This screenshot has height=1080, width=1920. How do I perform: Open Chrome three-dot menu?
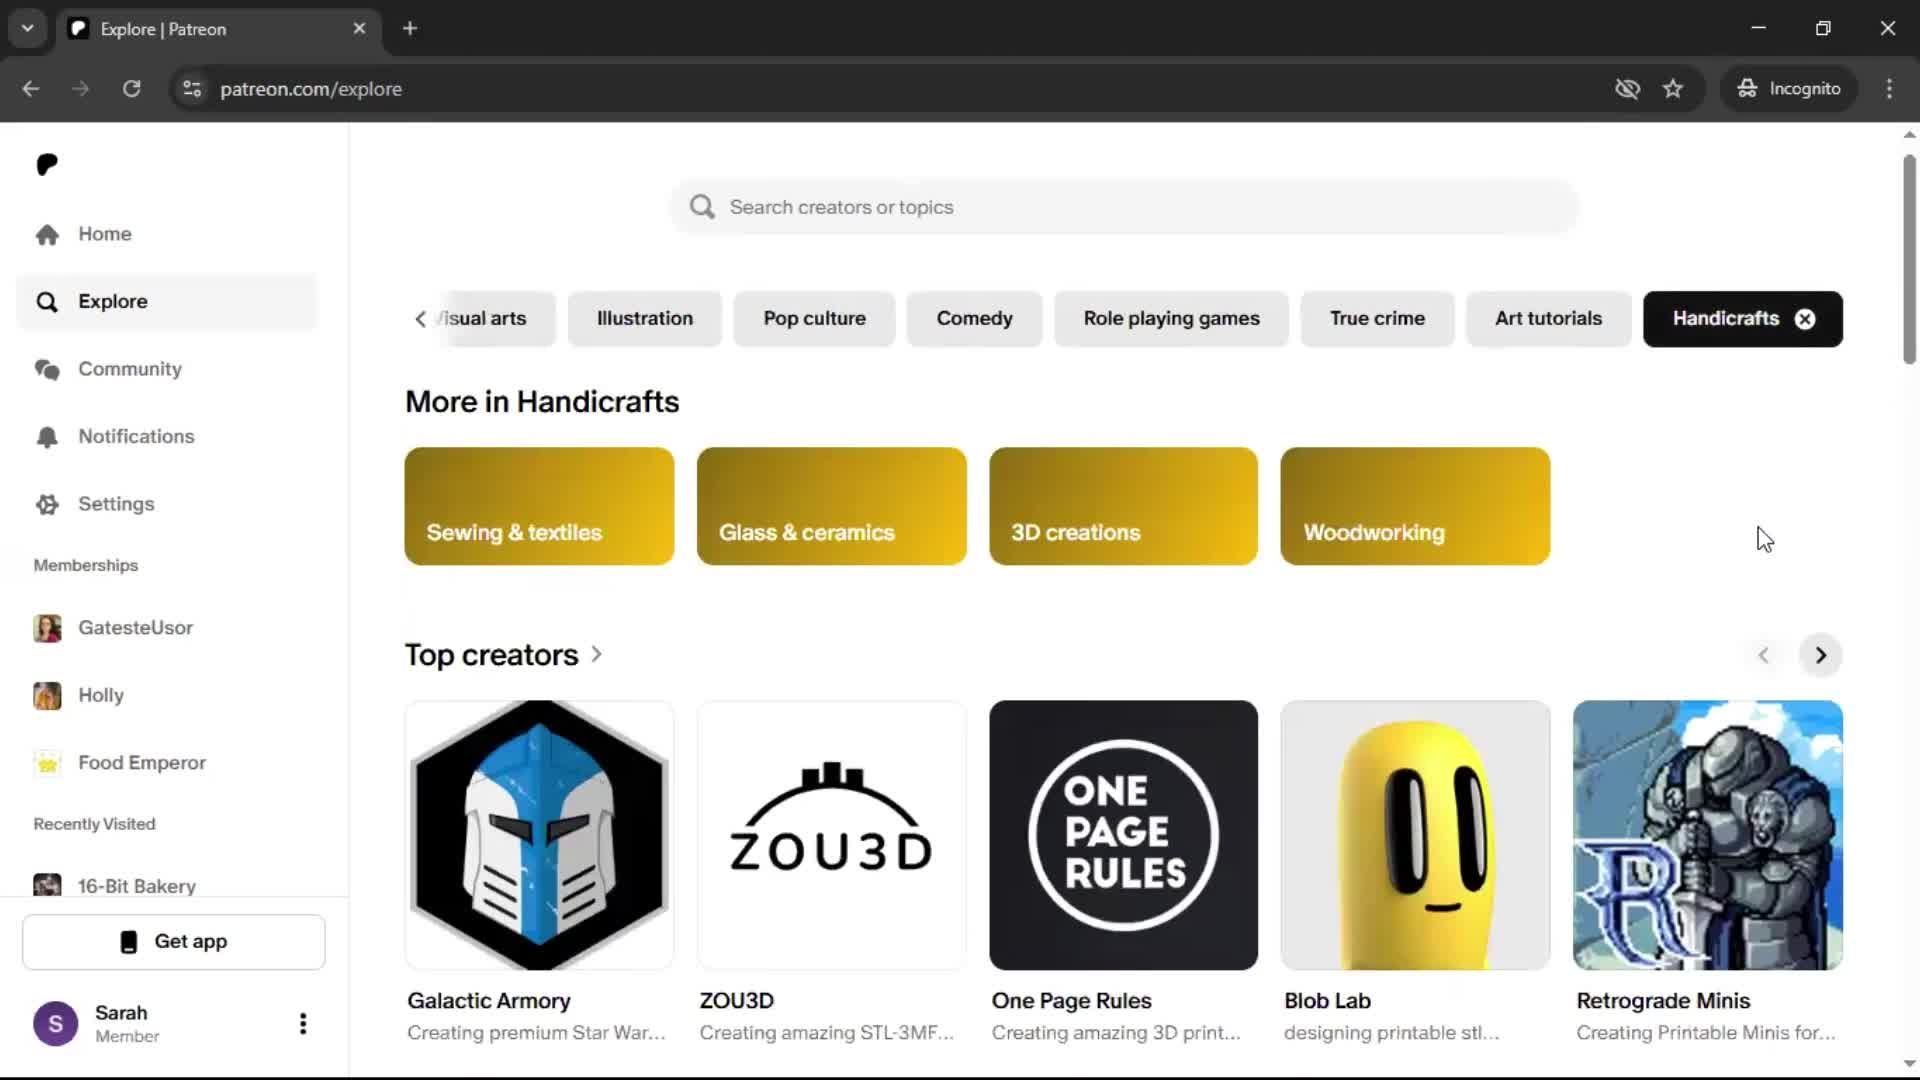click(1889, 89)
